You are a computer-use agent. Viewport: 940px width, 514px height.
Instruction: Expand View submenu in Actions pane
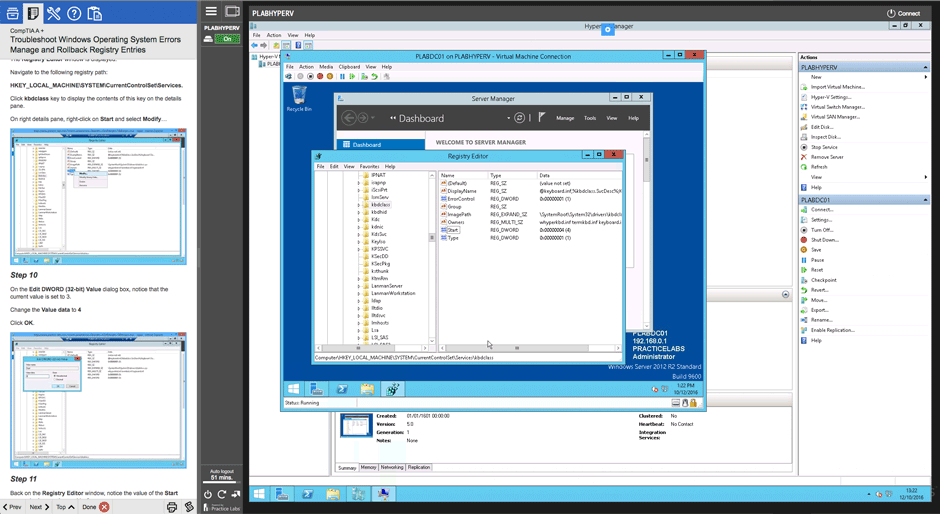pos(926,177)
